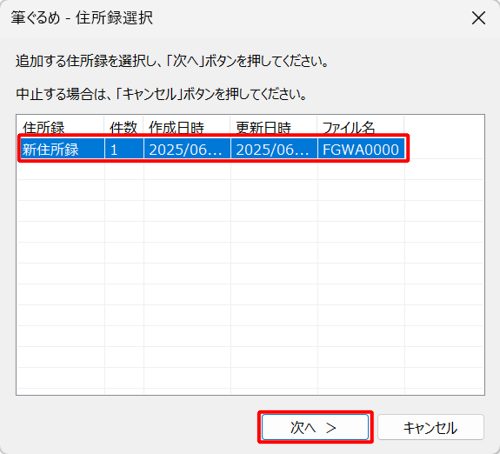The height and width of the screenshot is (454, 500).
Task: Sort by the ファイル名 column header
Action: click(361, 126)
